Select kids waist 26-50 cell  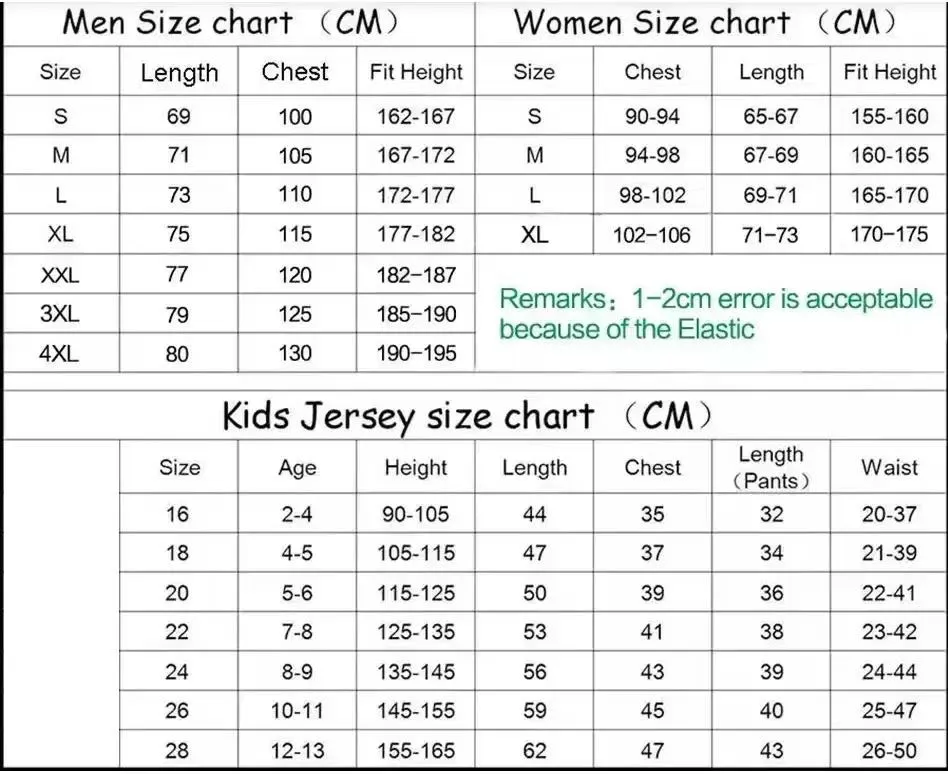pos(889,750)
